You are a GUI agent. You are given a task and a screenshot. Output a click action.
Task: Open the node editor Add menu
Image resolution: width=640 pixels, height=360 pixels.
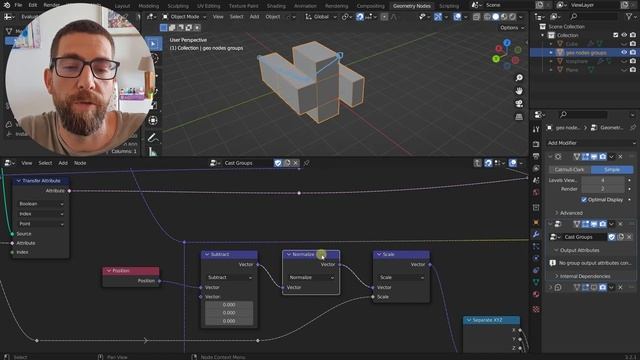tap(63, 163)
